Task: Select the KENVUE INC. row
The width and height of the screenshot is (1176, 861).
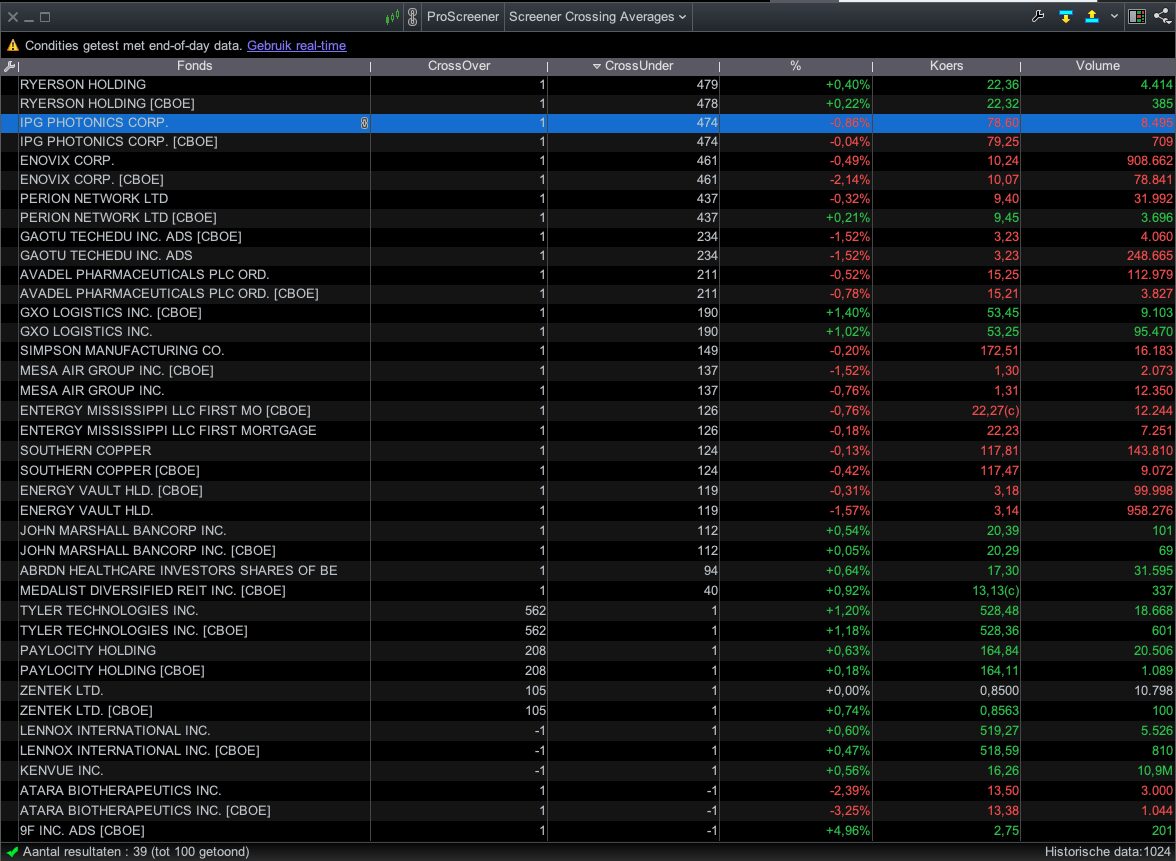Action: tap(588, 771)
